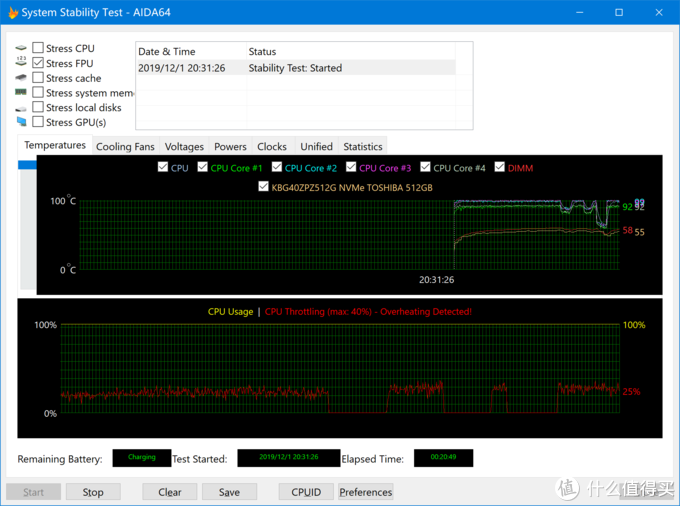The width and height of the screenshot is (680, 506).
Task: Toggle the CPU Core #1 graph checkbox
Action: click(x=203, y=168)
